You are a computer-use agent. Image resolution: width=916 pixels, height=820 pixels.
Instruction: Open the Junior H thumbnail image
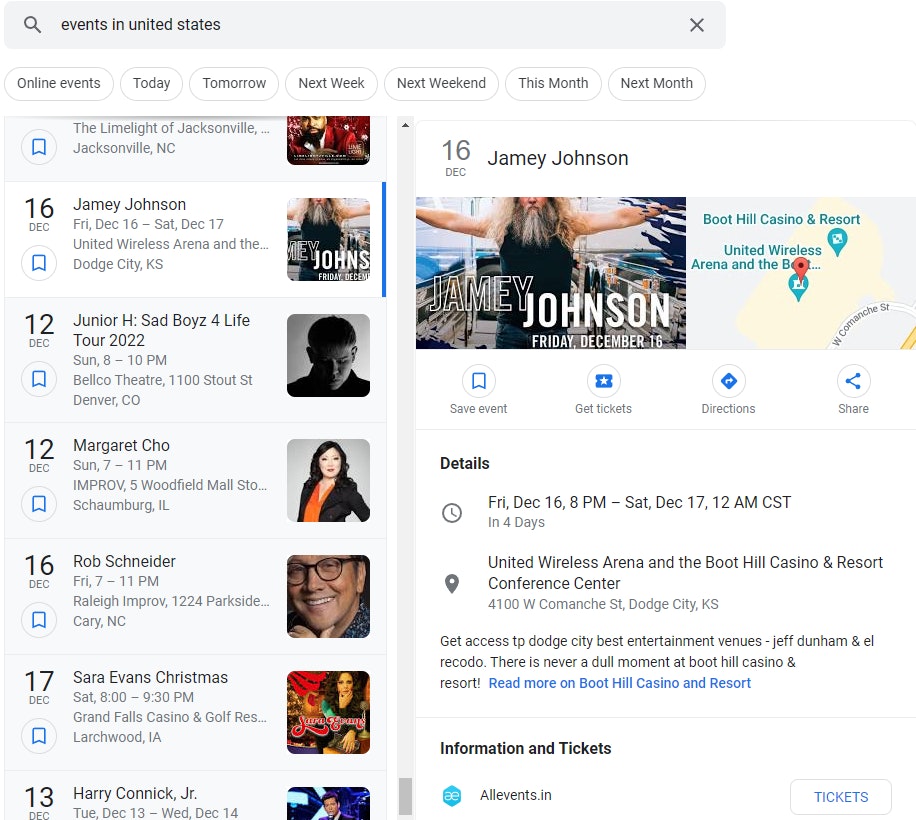(328, 356)
